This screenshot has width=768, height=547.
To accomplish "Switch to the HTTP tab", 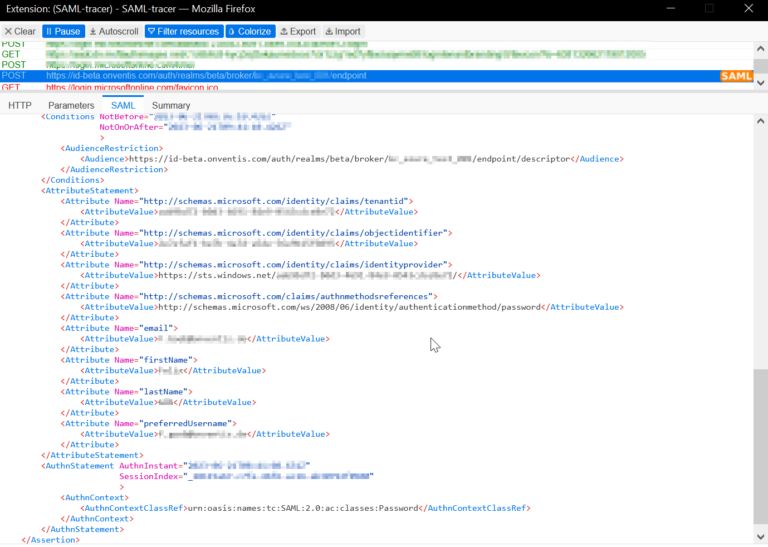I will pyautogui.click(x=19, y=105).
